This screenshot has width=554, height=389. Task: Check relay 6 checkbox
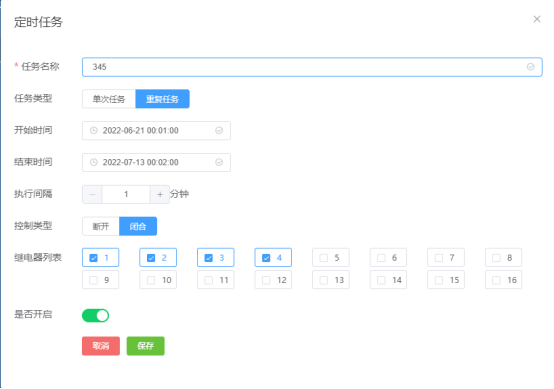click(x=381, y=258)
